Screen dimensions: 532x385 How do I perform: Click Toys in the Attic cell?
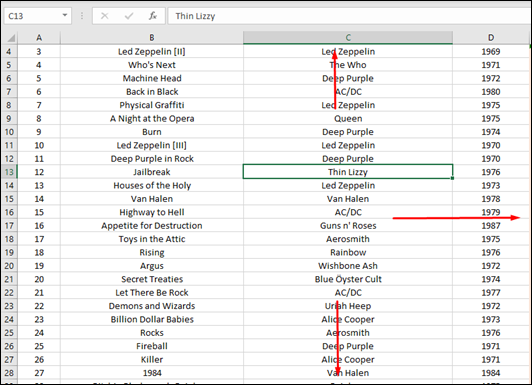[152, 239]
